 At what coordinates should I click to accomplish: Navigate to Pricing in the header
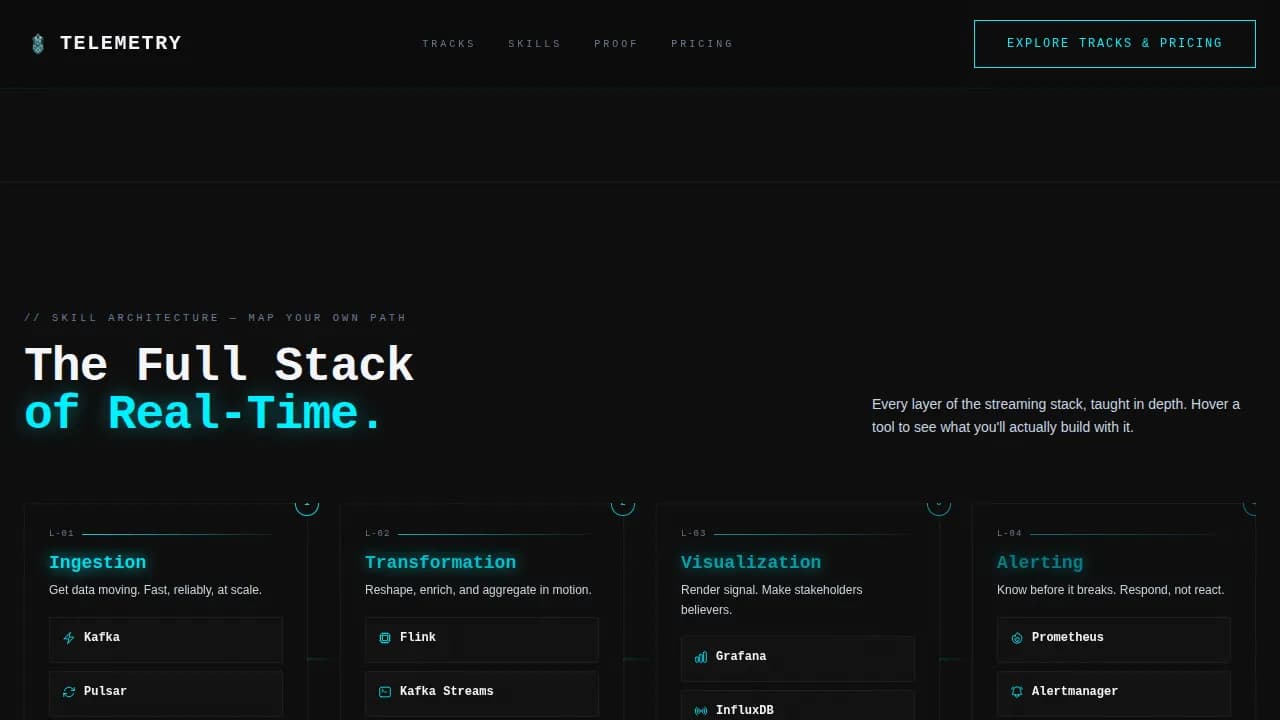click(x=702, y=44)
